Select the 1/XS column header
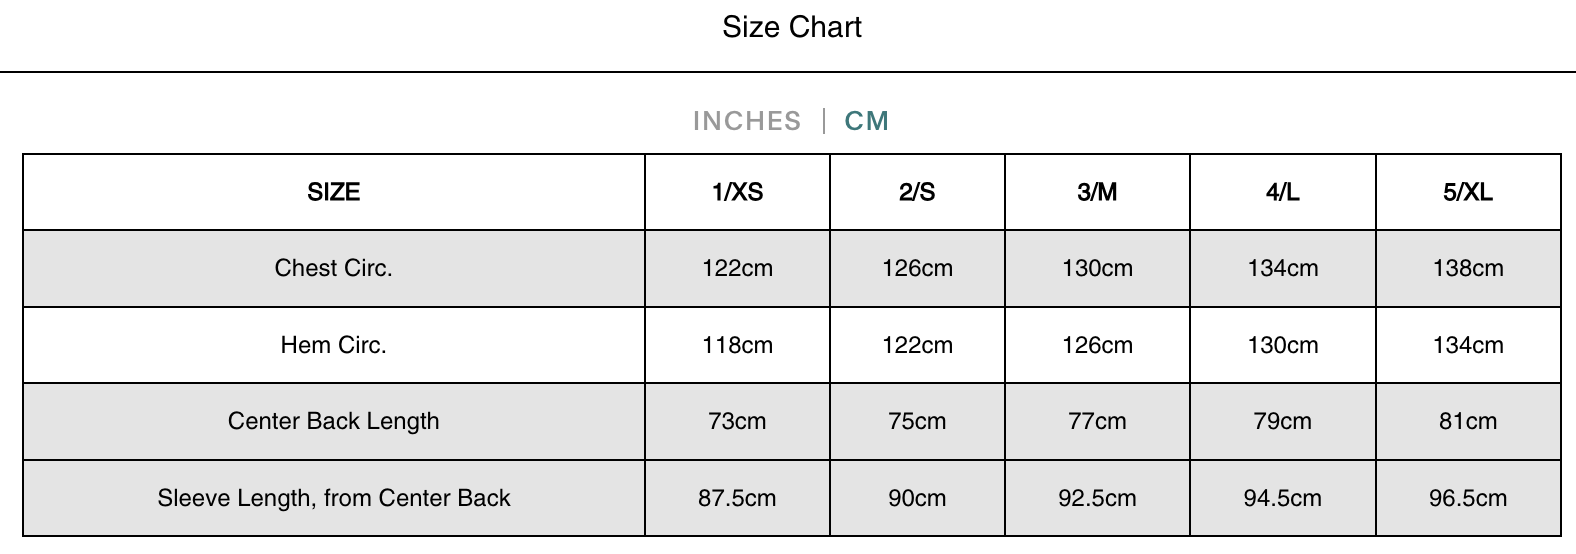This screenshot has height=554, width=1576. pyautogui.click(x=737, y=192)
